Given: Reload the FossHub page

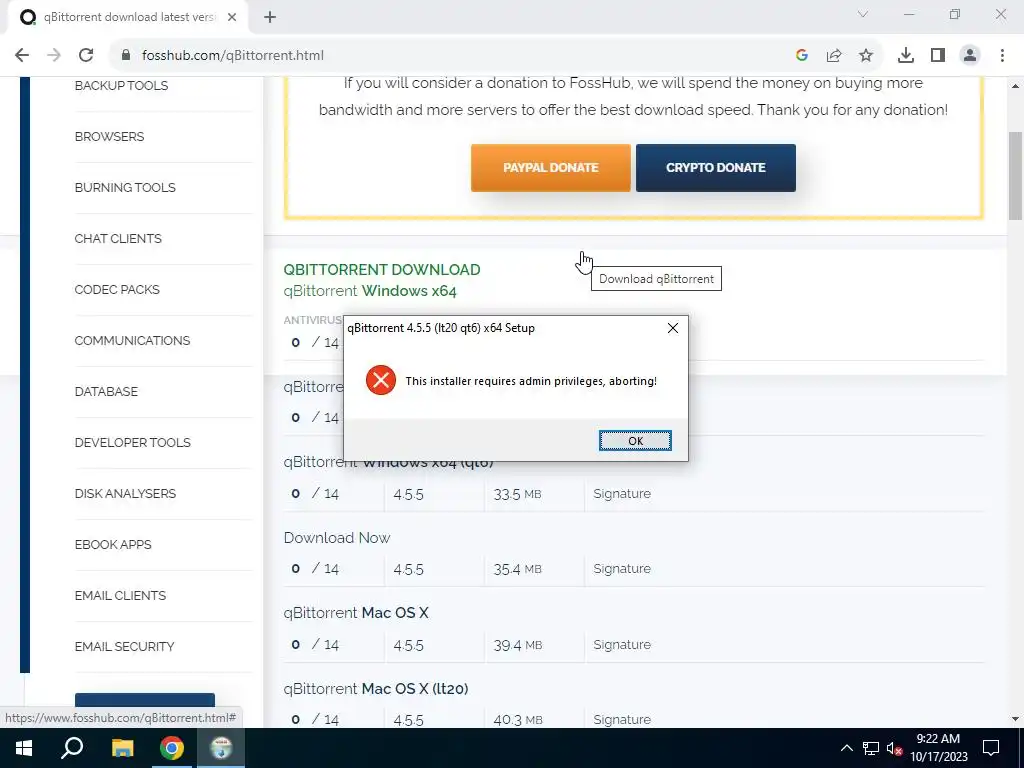Looking at the screenshot, I should click(86, 56).
